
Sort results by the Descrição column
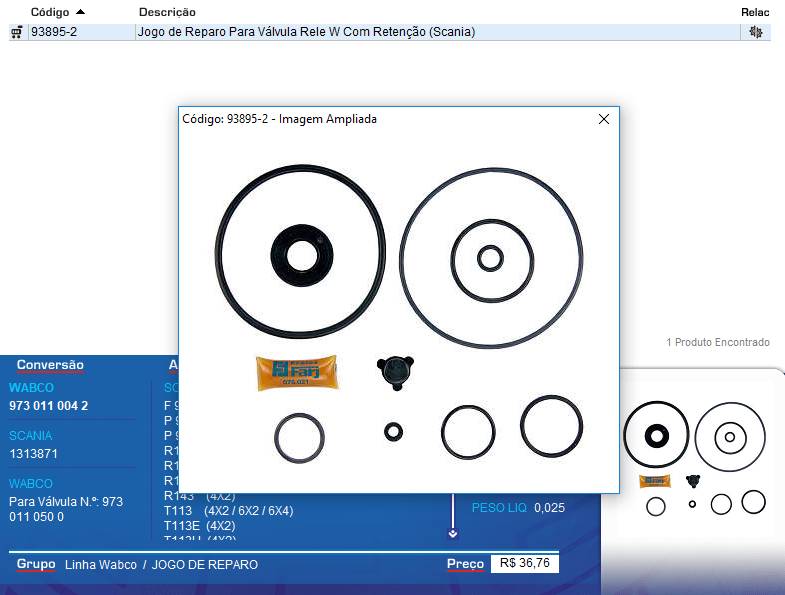[x=167, y=12]
